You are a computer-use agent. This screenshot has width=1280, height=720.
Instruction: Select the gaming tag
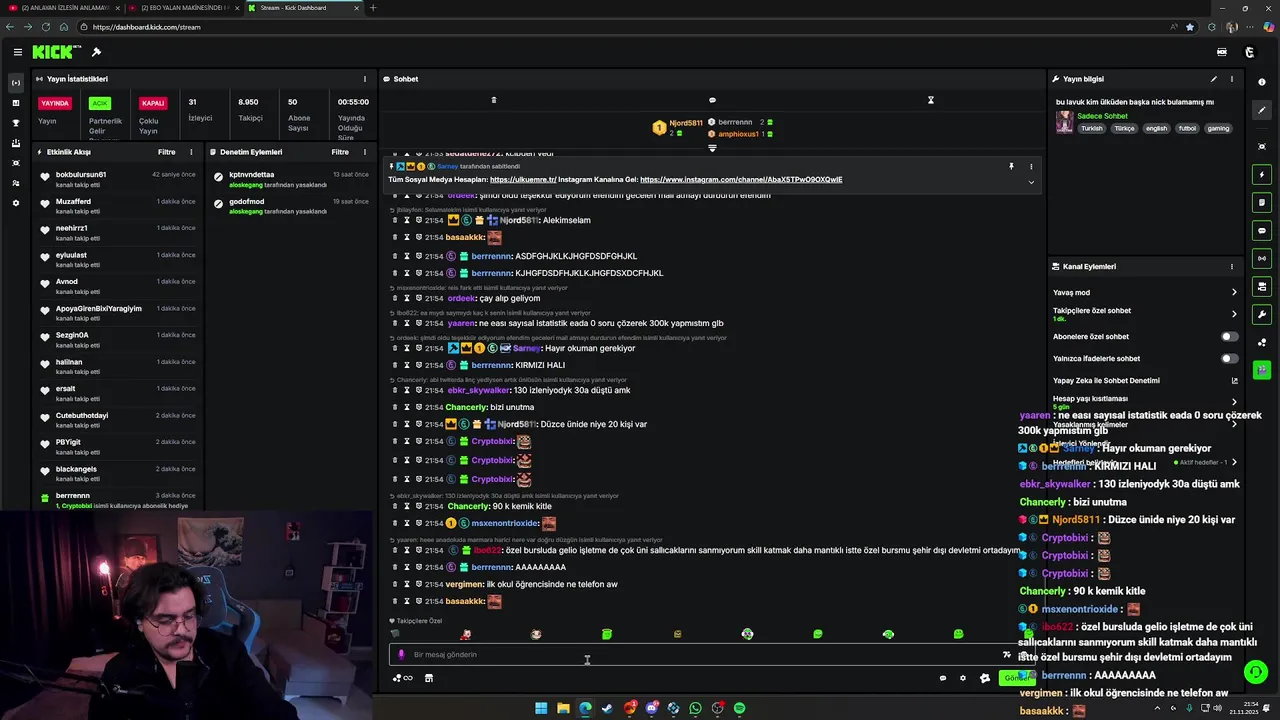(x=1218, y=129)
